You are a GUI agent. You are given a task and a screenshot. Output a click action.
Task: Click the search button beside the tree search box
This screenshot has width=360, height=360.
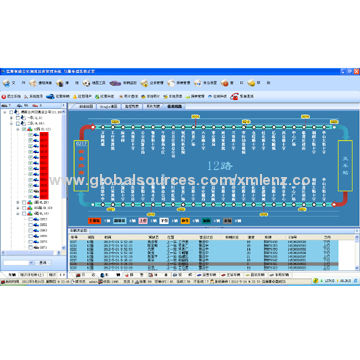click(x=42, y=263)
